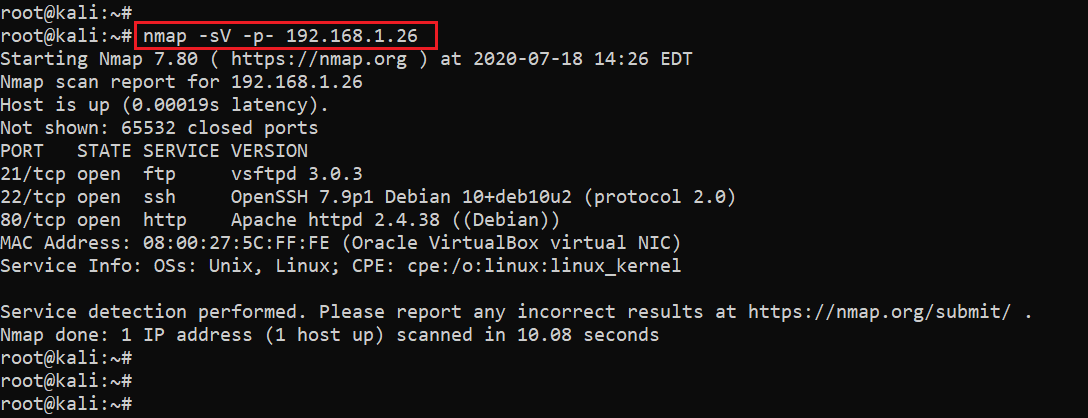Click the STATE column header
The height and width of the screenshot is (418, 1088).
[104, 151]
